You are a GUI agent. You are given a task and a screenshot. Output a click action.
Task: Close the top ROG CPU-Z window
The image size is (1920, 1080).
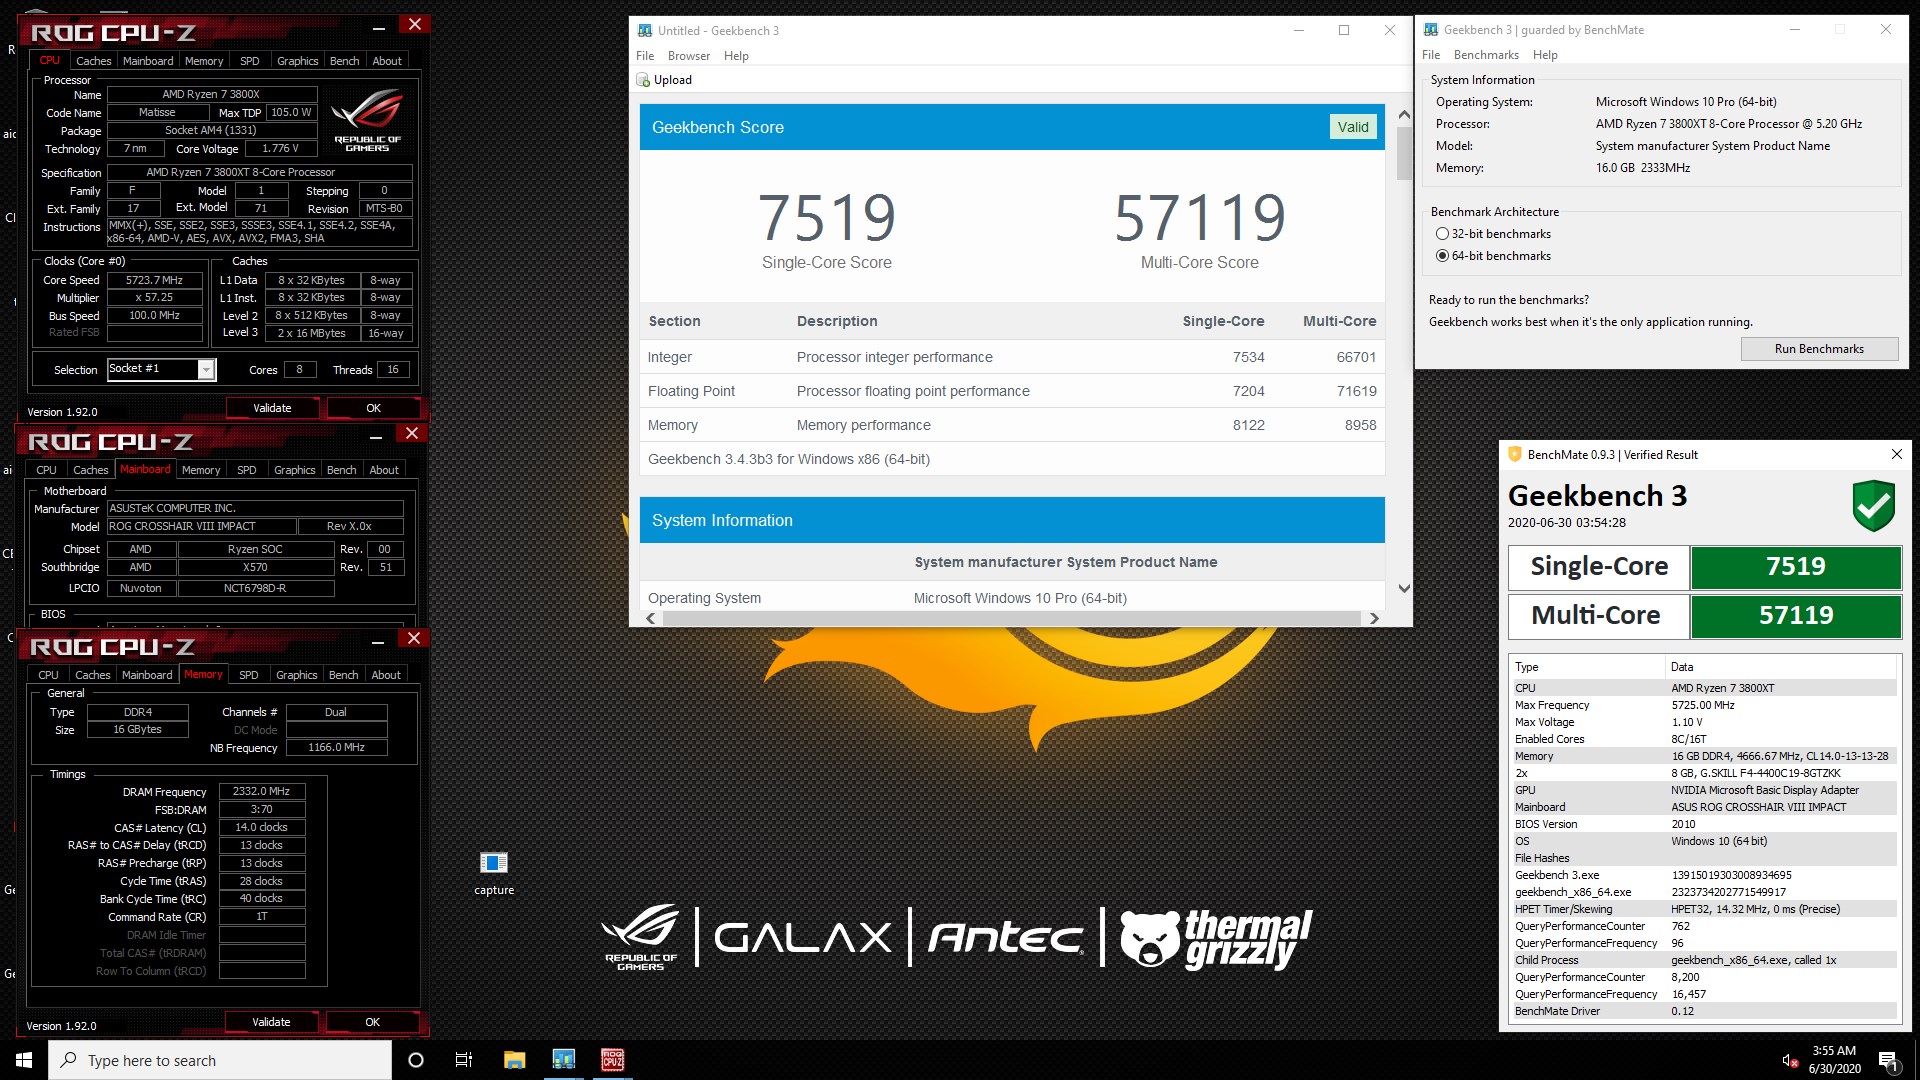pos(415,24)
